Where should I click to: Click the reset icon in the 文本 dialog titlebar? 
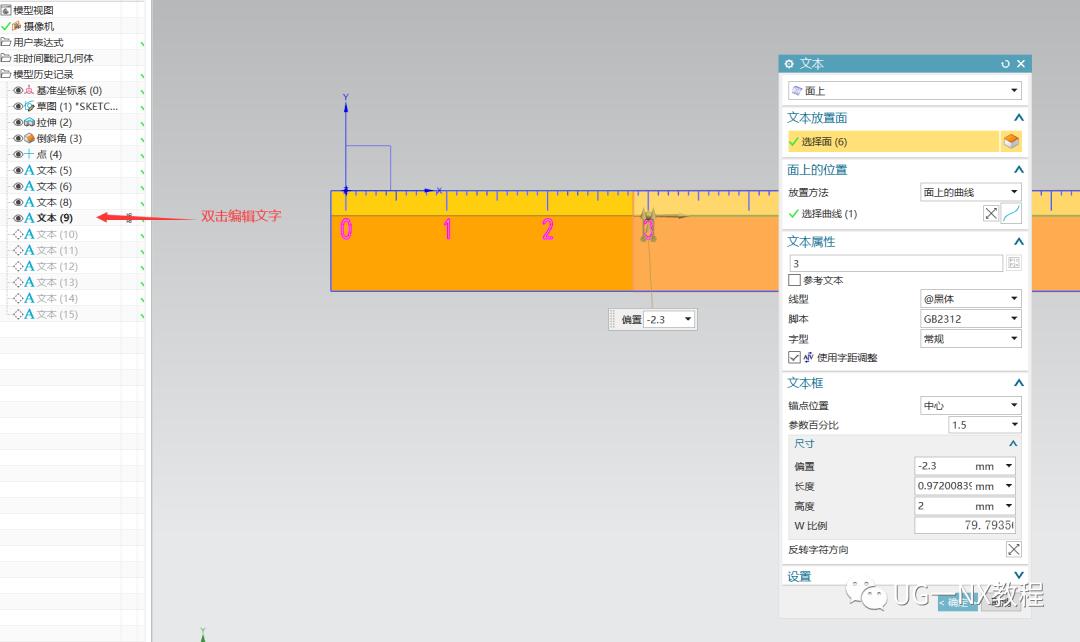tap(1005, 63)
